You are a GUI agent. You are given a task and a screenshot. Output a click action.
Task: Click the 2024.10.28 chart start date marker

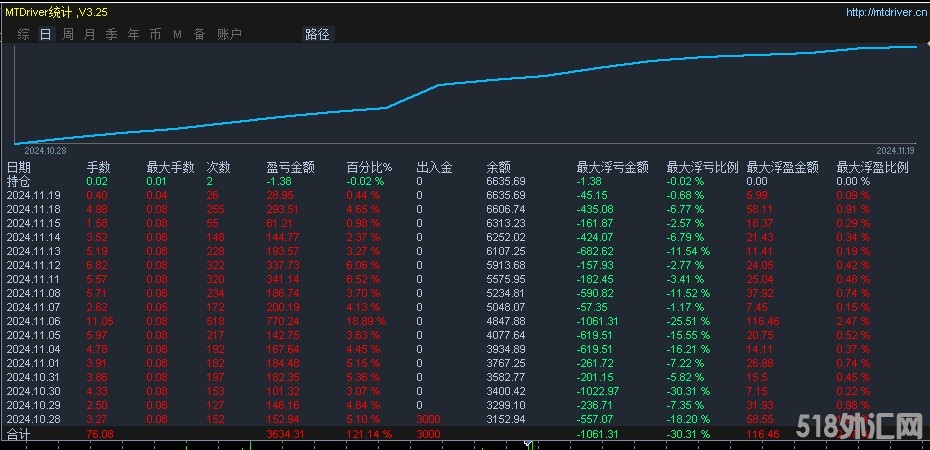[x=45, y=149]
